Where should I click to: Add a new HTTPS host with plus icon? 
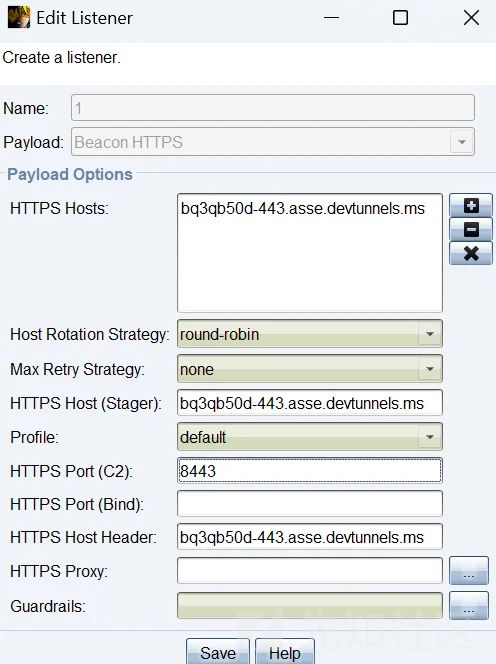coord(471,206)
